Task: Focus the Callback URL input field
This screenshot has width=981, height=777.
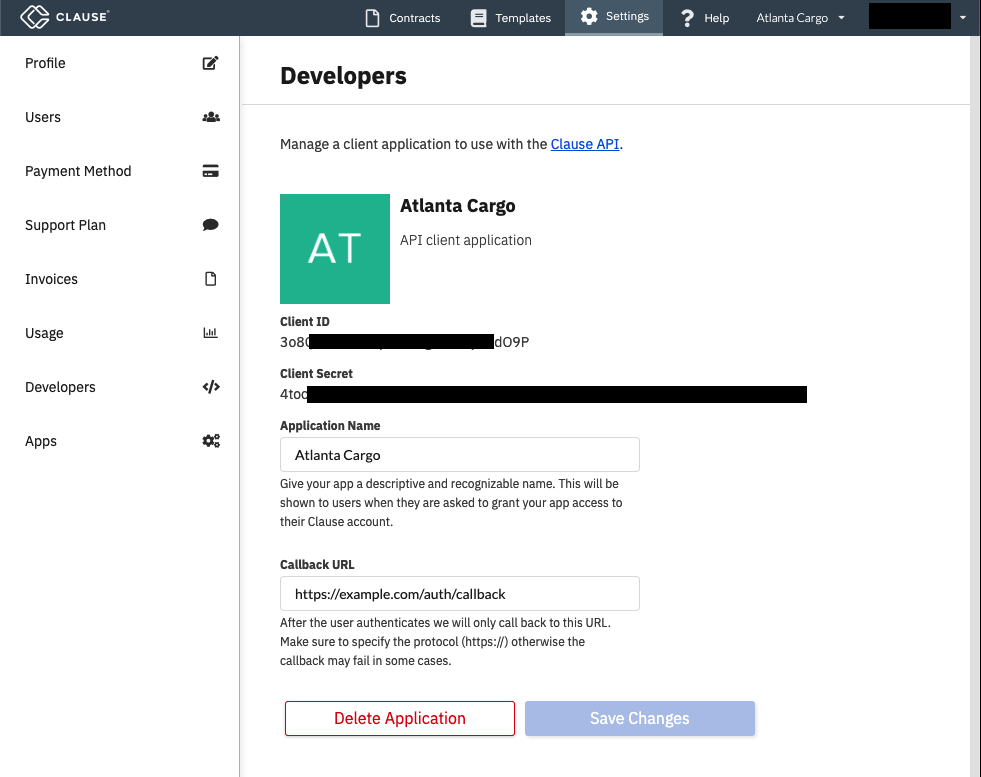Action: [x=460, y=594]
